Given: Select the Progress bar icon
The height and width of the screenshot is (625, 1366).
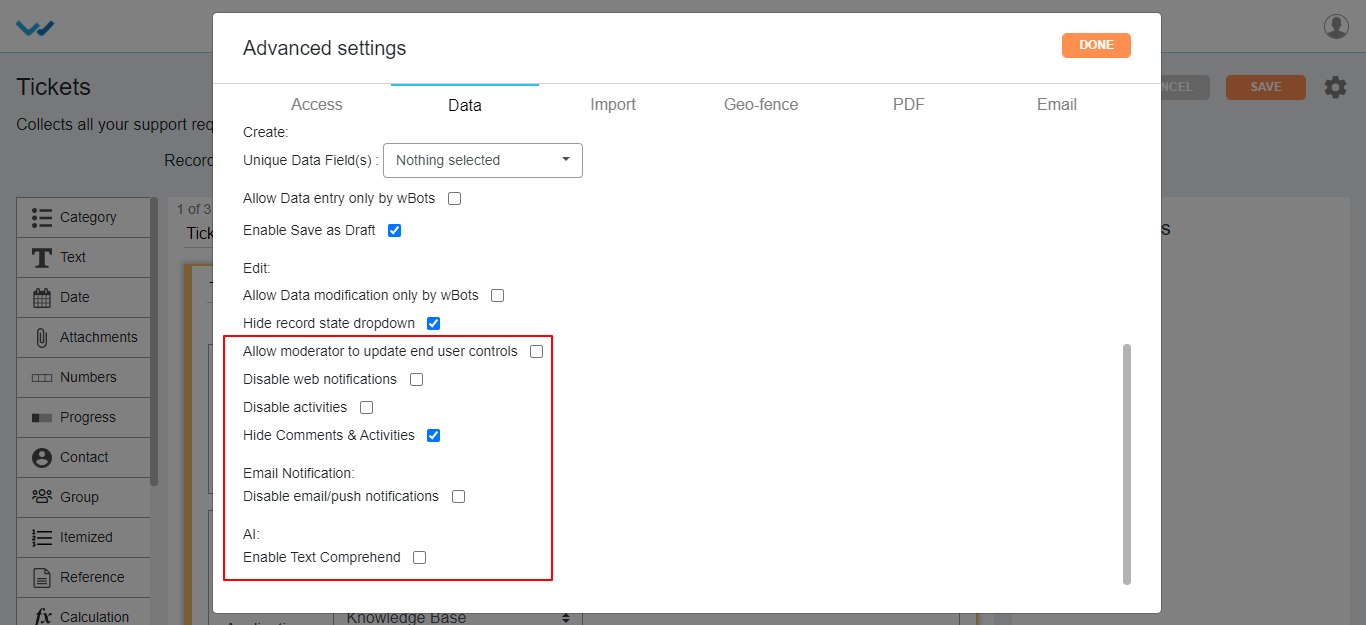Looking at the screenshot, I should coord(42,417).
